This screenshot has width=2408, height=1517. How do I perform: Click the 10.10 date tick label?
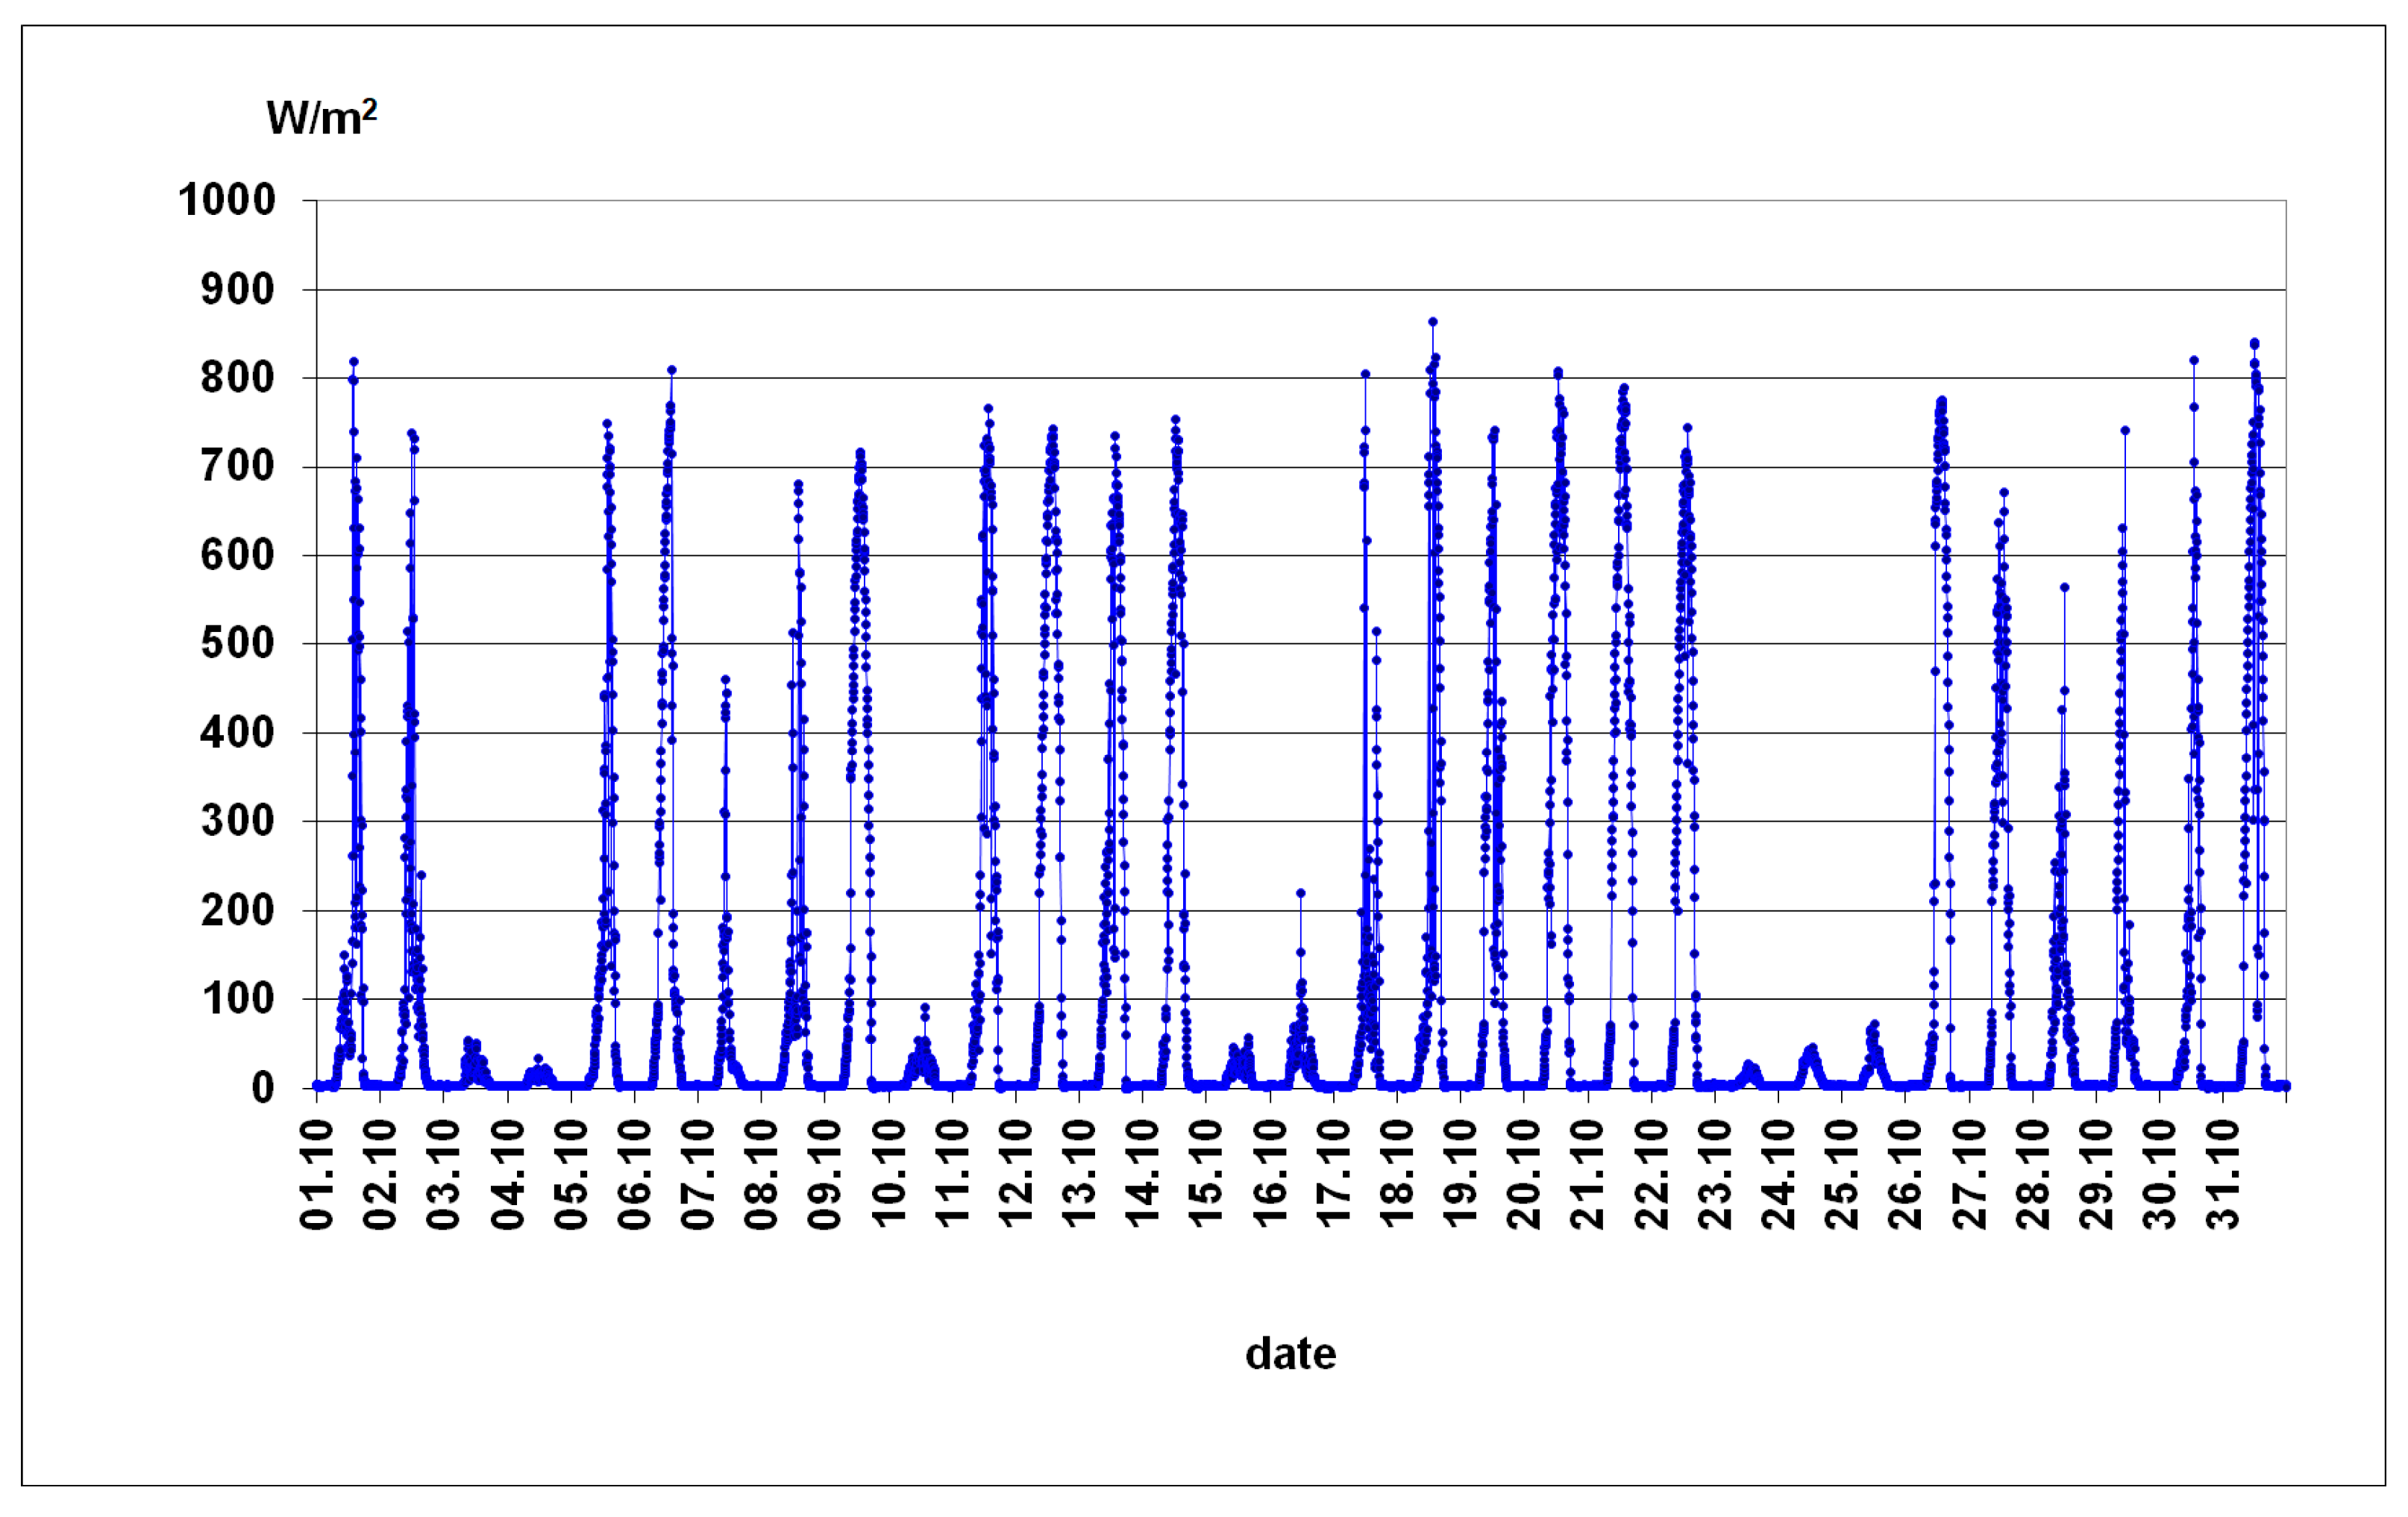[x=889, y=1175]
